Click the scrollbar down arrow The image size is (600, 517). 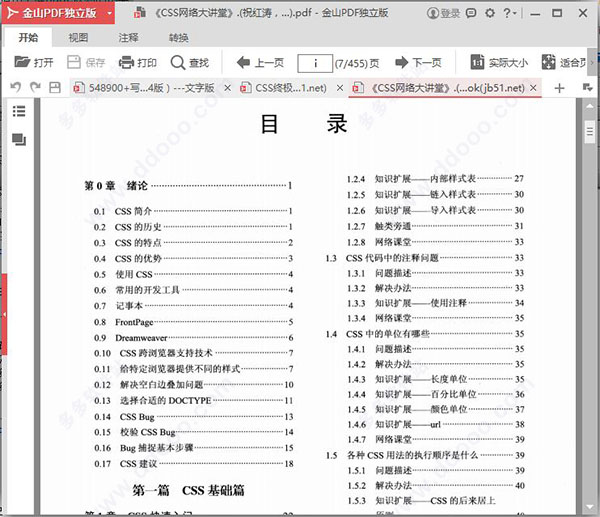pyautogui.click(x=590, y=507)
